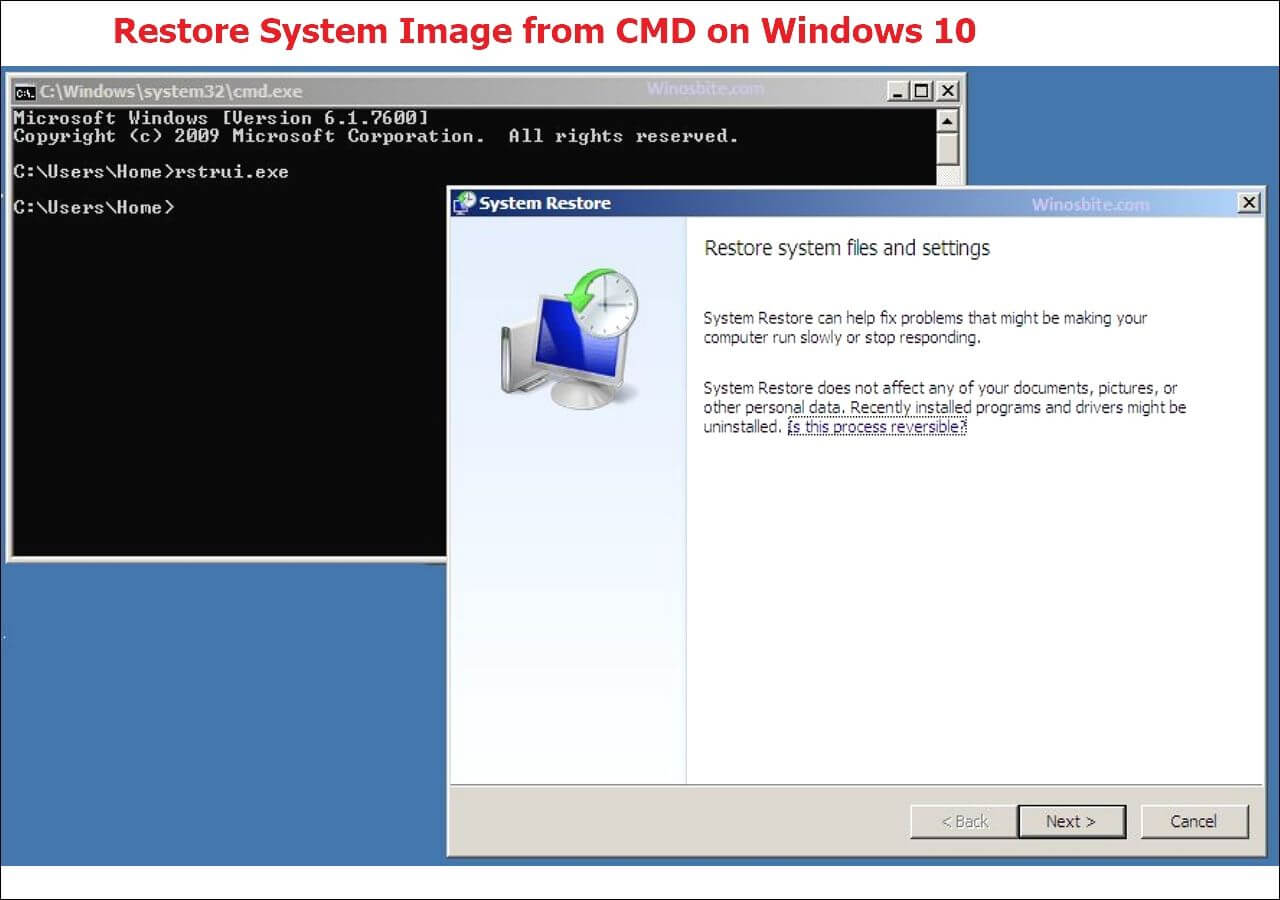Click the up arrow of the cmd scrollbar
The width and height of the screenshot is (1280, 900).
(948, 120)
